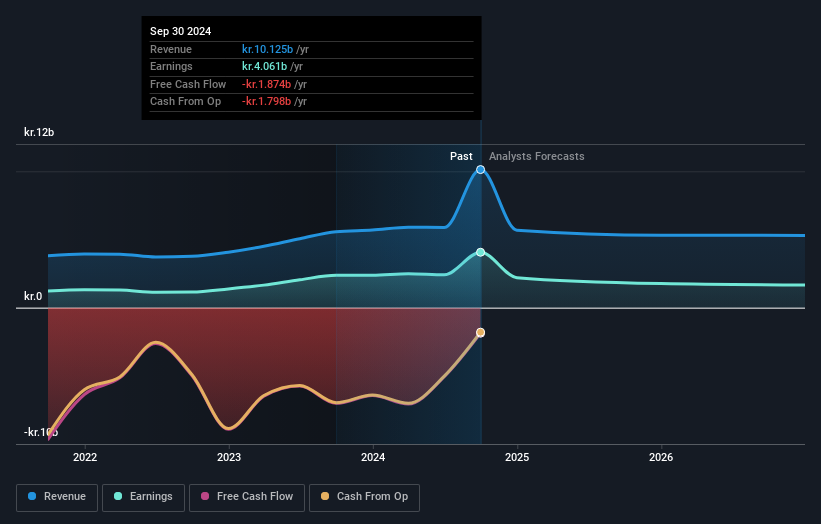Click the Earnings data point marker
The width and height of the screenshot is (821, 524).
coord(480,252)
